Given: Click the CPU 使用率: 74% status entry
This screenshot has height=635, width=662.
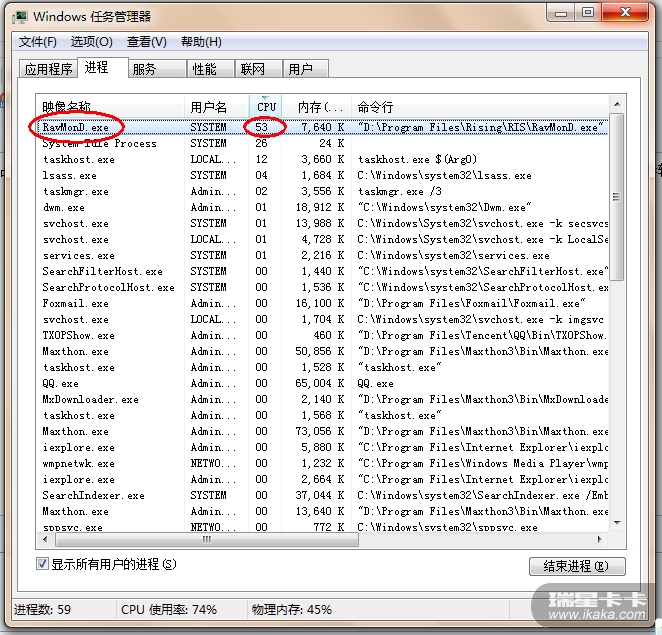Looking at the screenshot, I should pyautogui.click(x=169, y=609).
